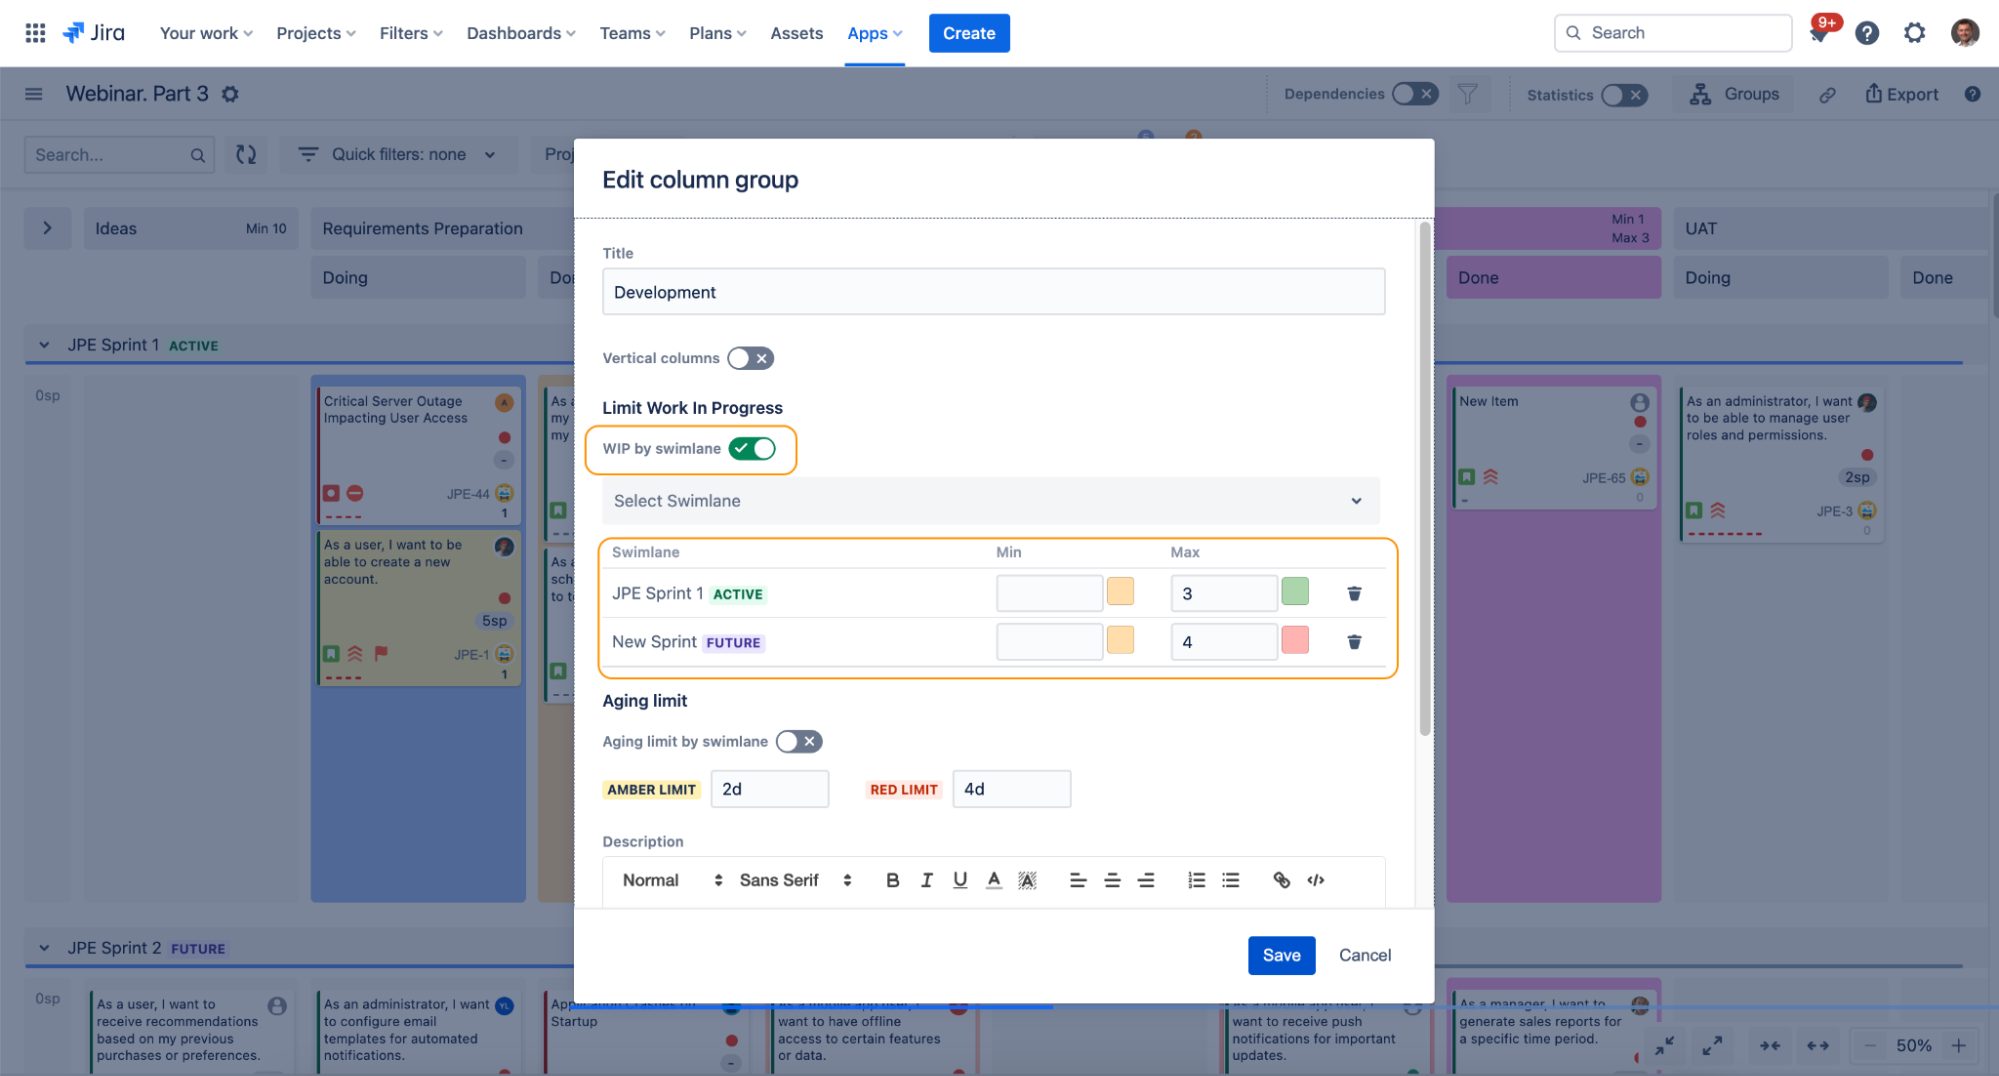
Task: Open the Sans Serif font dropdown
Action: [x=795, y=880]
